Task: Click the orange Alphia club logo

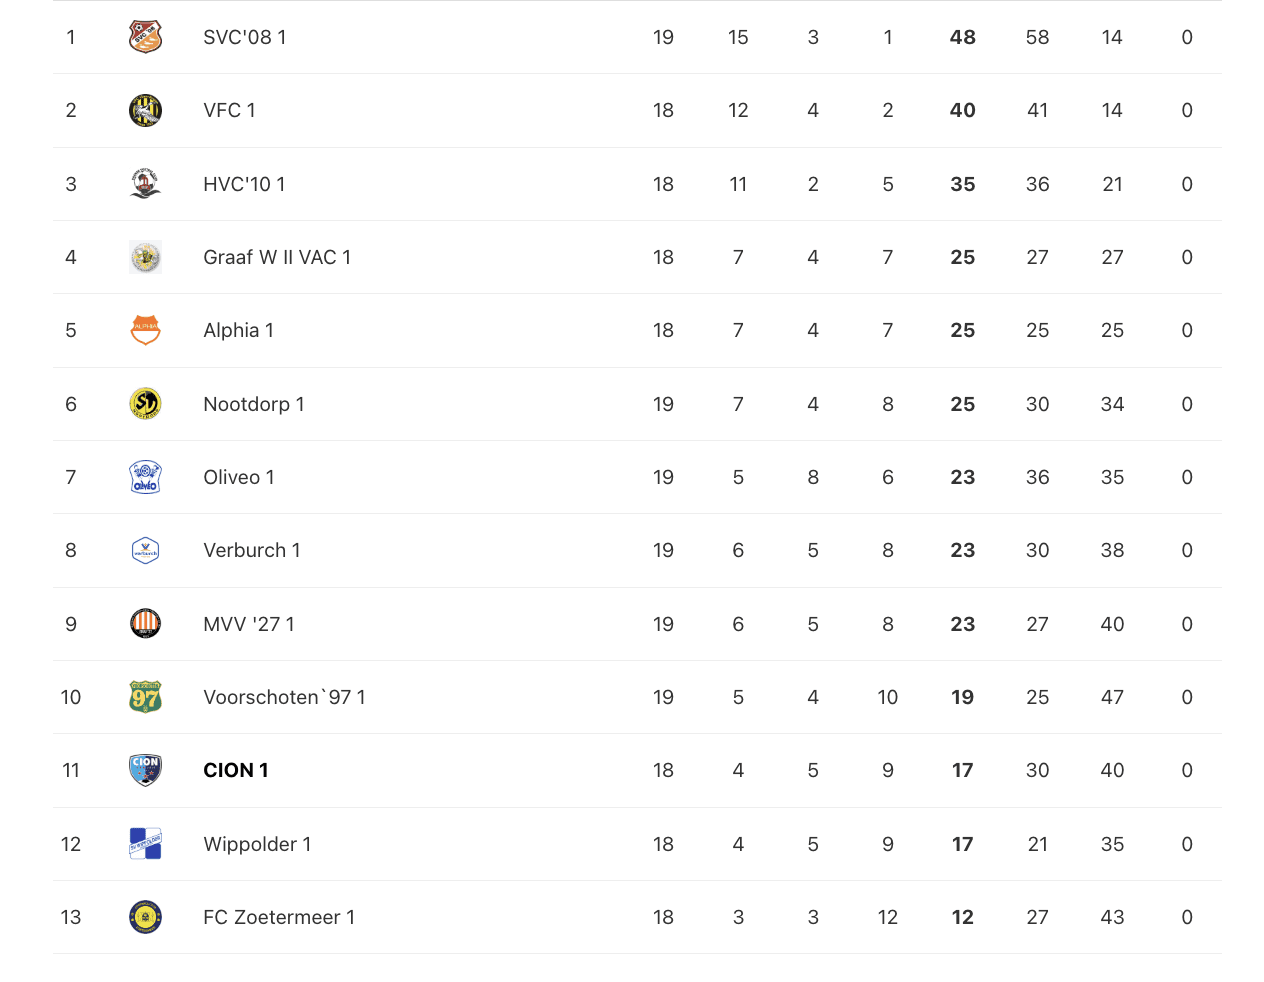Action: (145, 330)
